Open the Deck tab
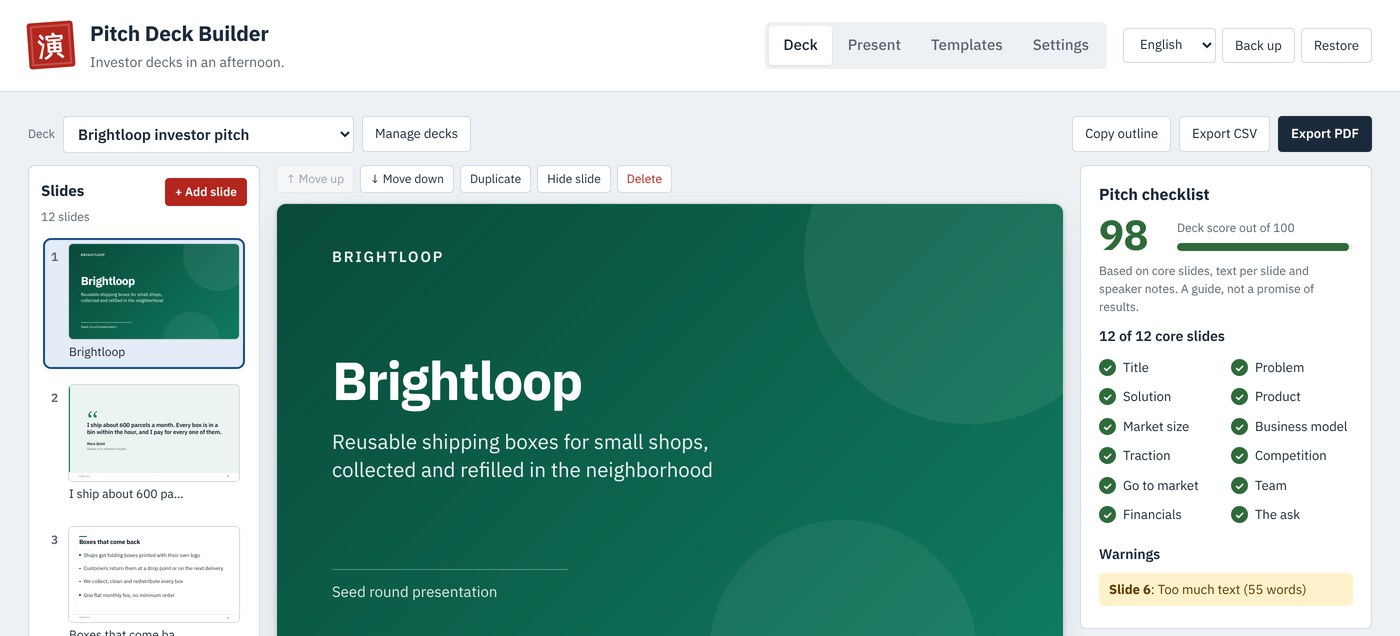 point(800,45)
